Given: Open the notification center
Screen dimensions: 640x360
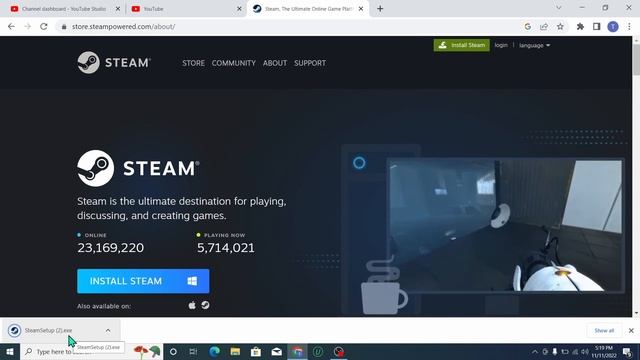Looking at the screenshot, I should 627,351.
